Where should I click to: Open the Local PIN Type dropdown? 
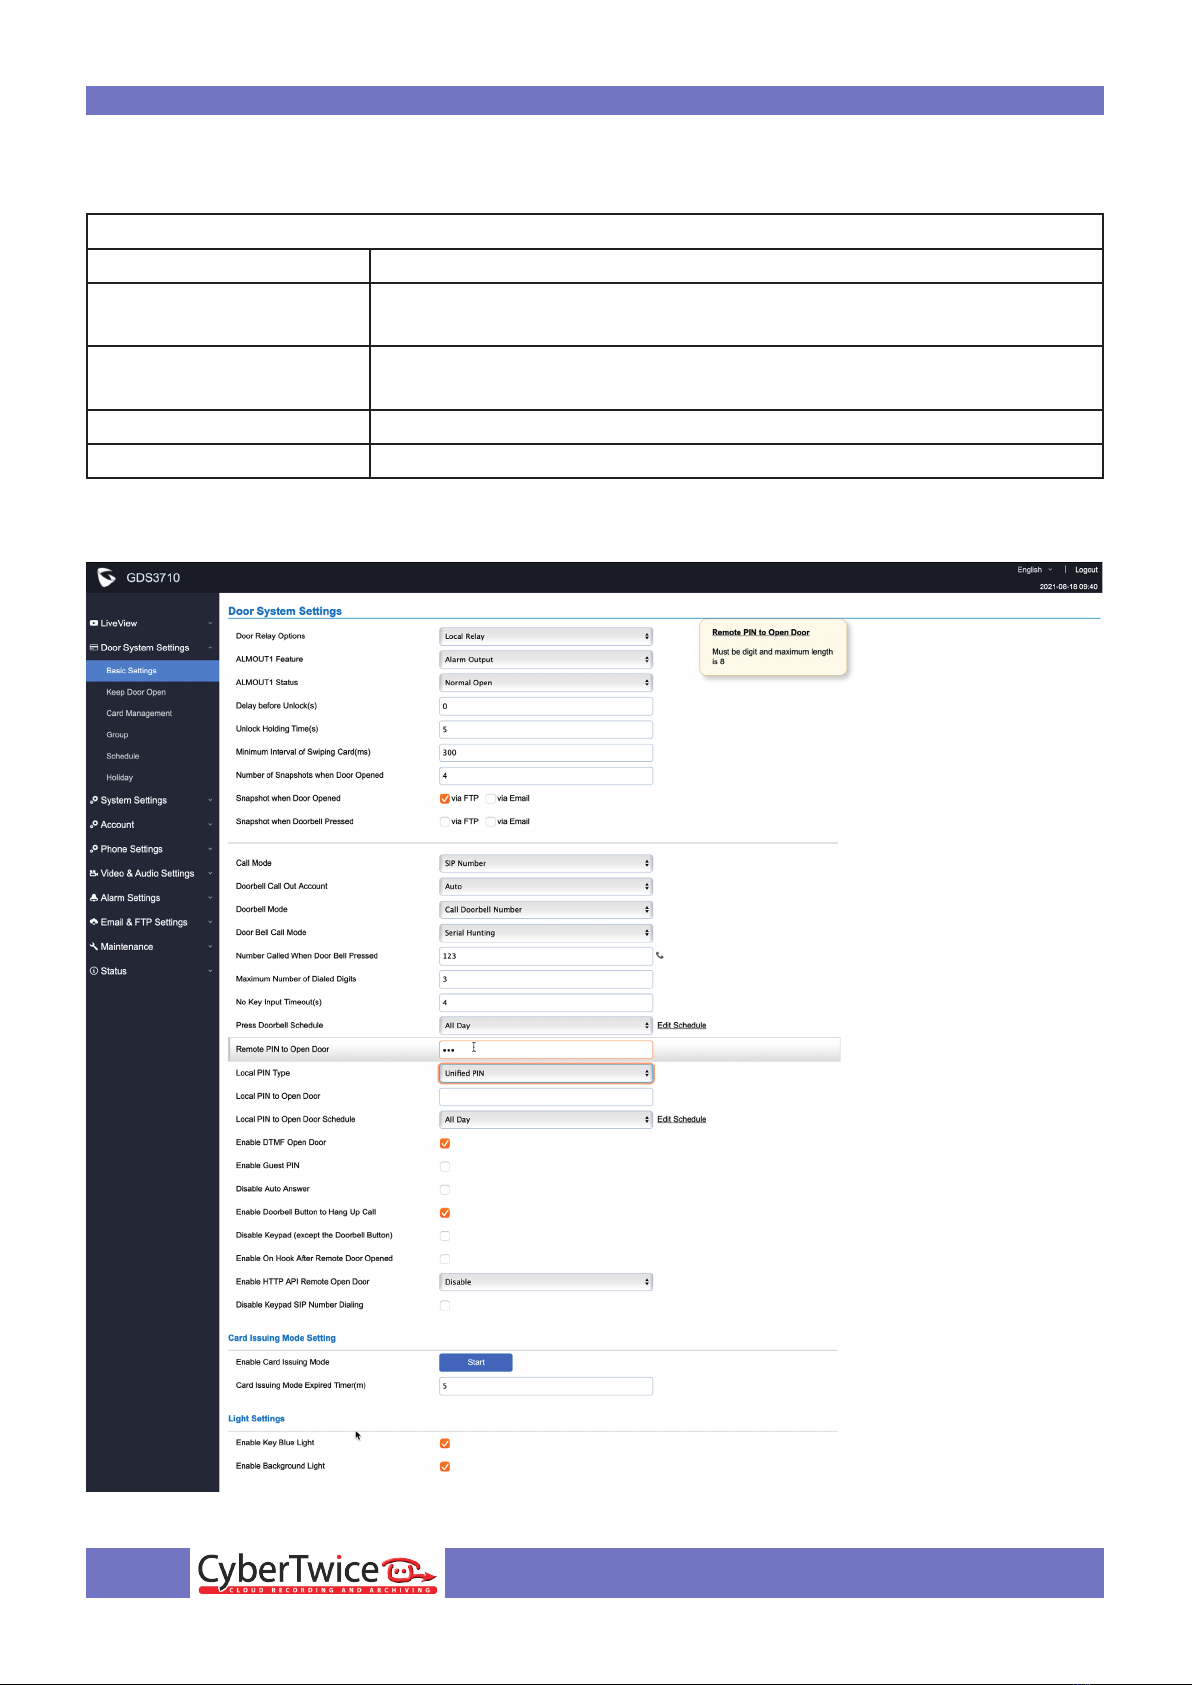click(x=546, y=1073)
